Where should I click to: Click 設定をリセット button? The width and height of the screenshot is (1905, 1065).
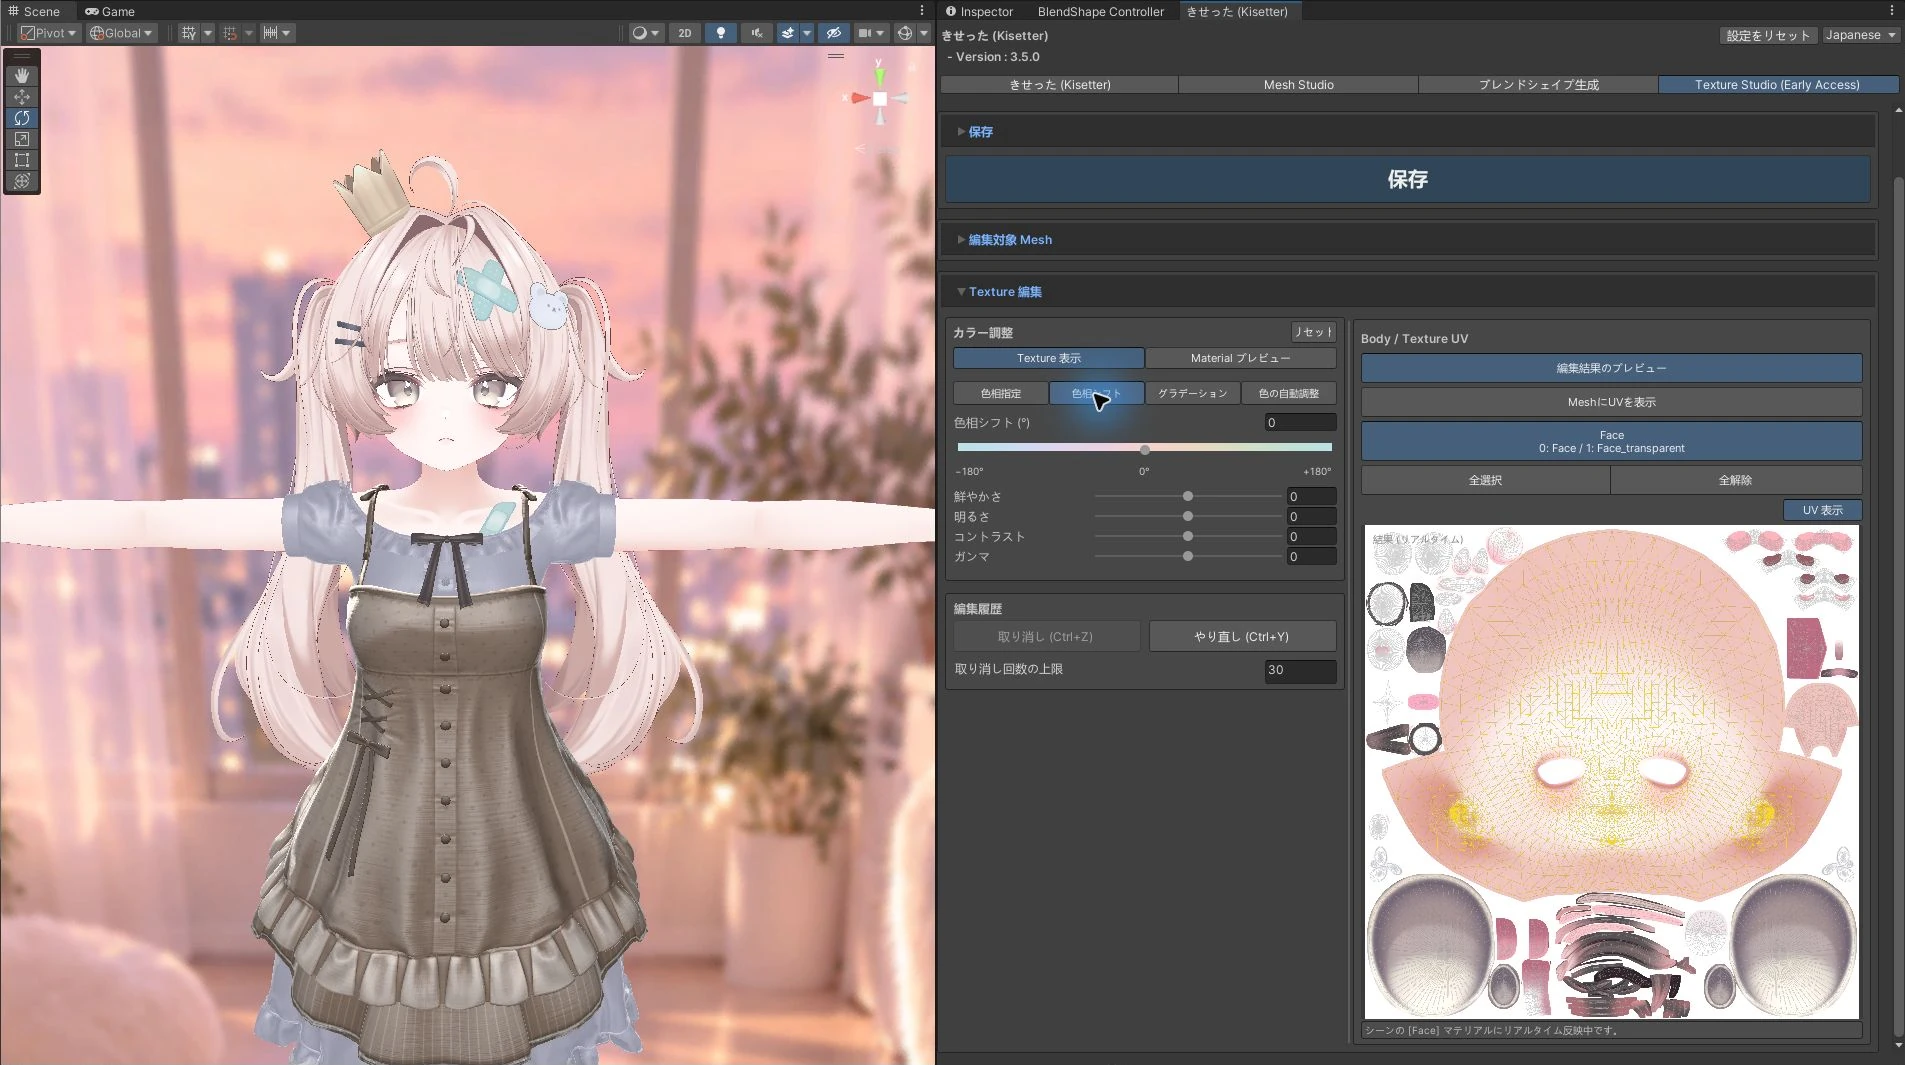(x=1767, y=35)
